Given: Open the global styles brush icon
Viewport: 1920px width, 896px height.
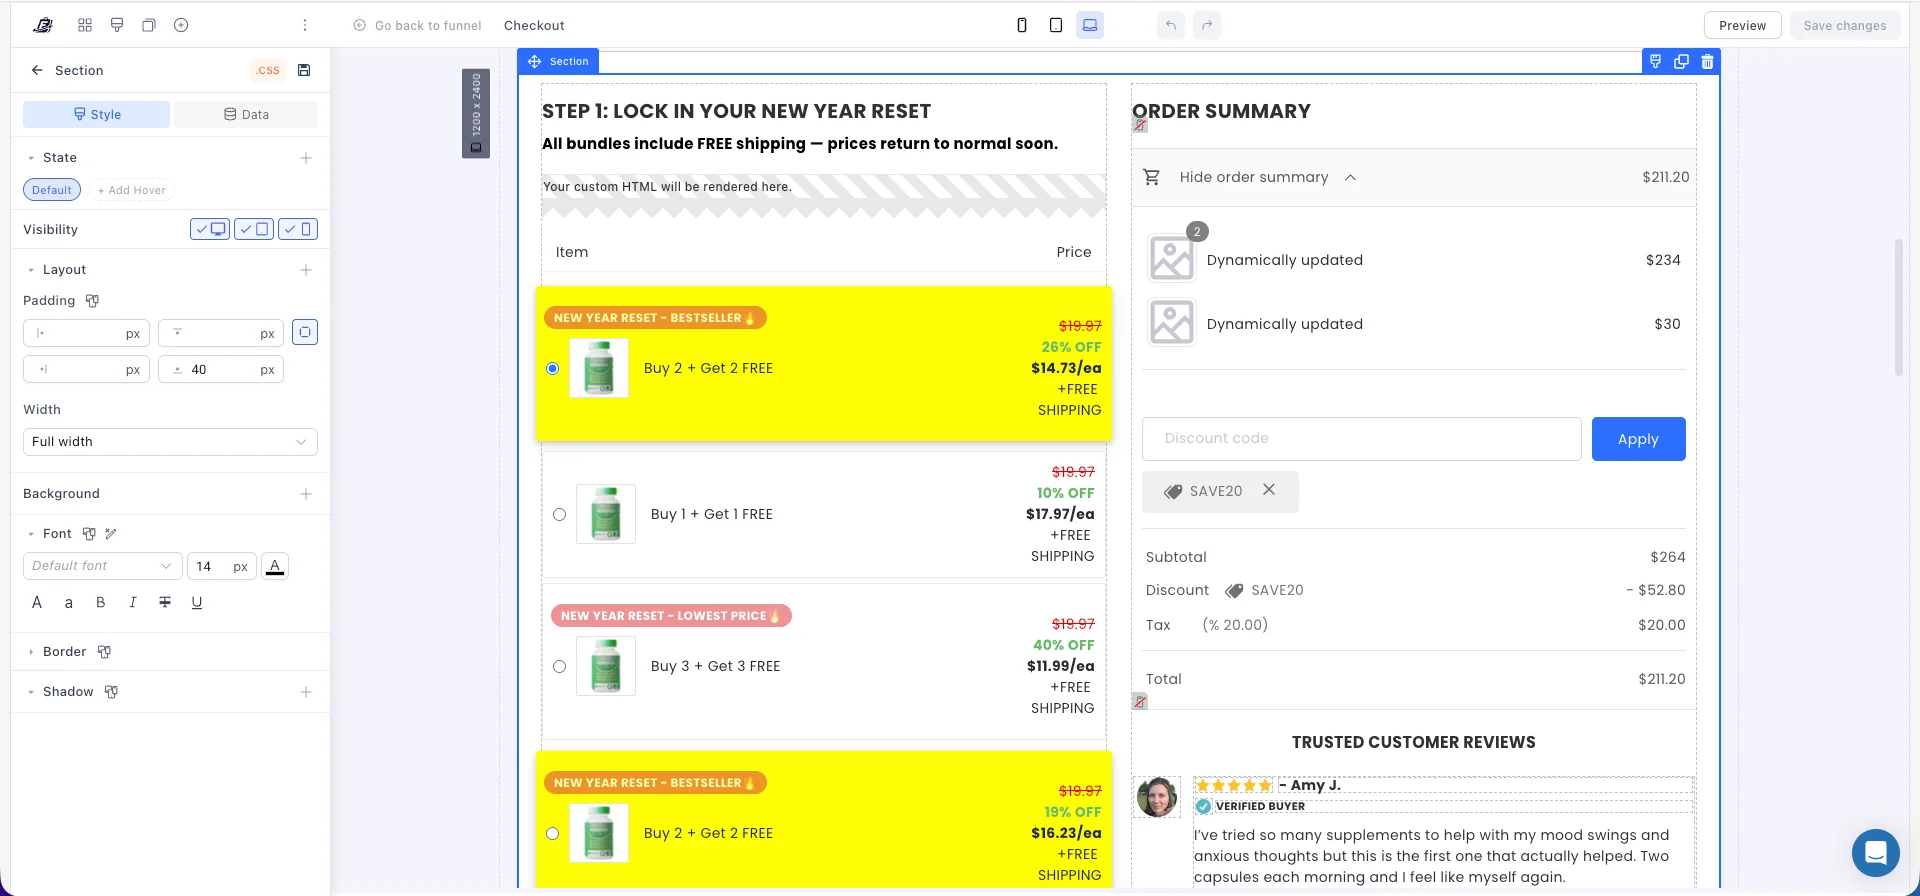Looking at the screenshot, I should [x=117, y=25].
